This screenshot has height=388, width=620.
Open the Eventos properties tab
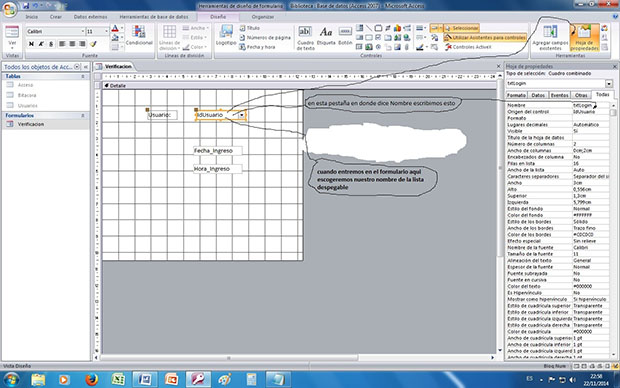tap(560, 95)
